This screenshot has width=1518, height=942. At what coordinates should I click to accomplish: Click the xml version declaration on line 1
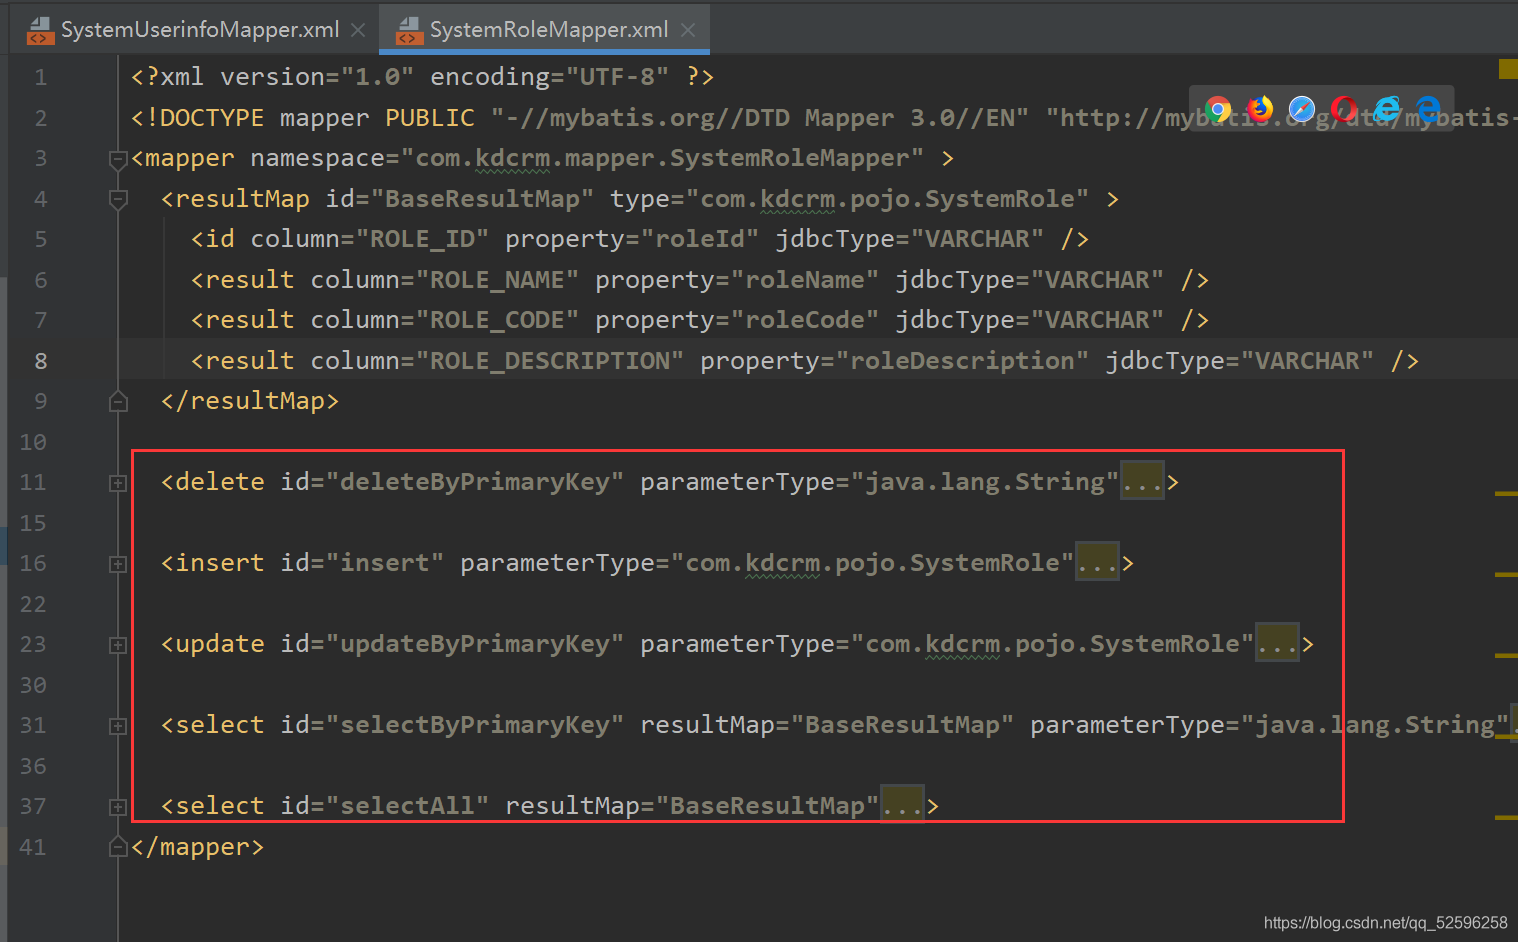pos(422,77)
